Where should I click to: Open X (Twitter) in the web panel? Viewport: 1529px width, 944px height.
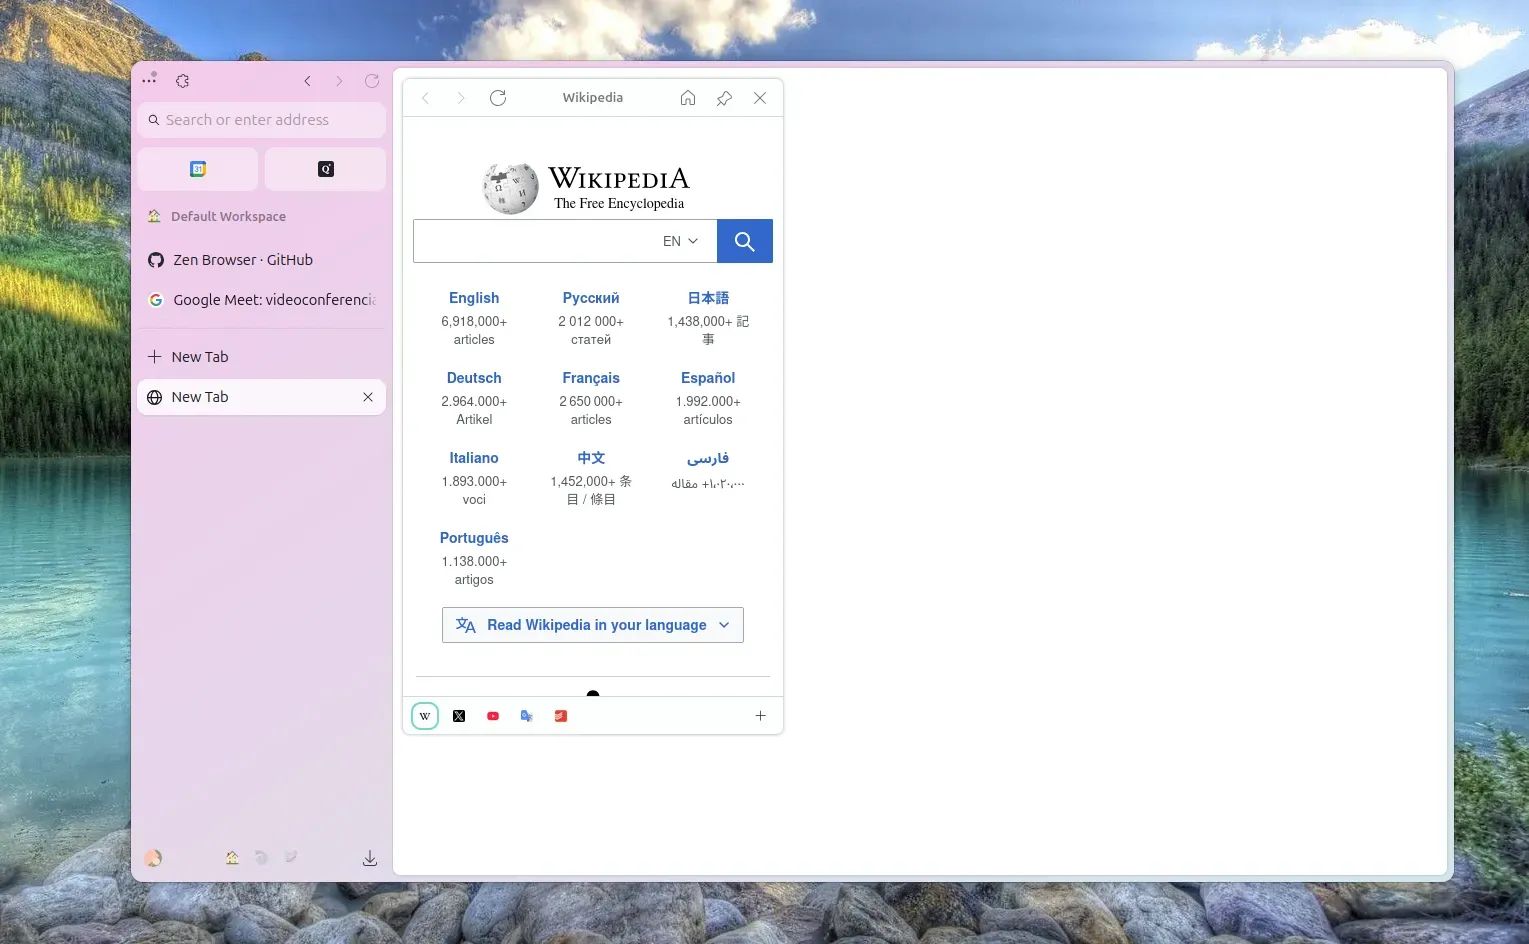(459, 716)
